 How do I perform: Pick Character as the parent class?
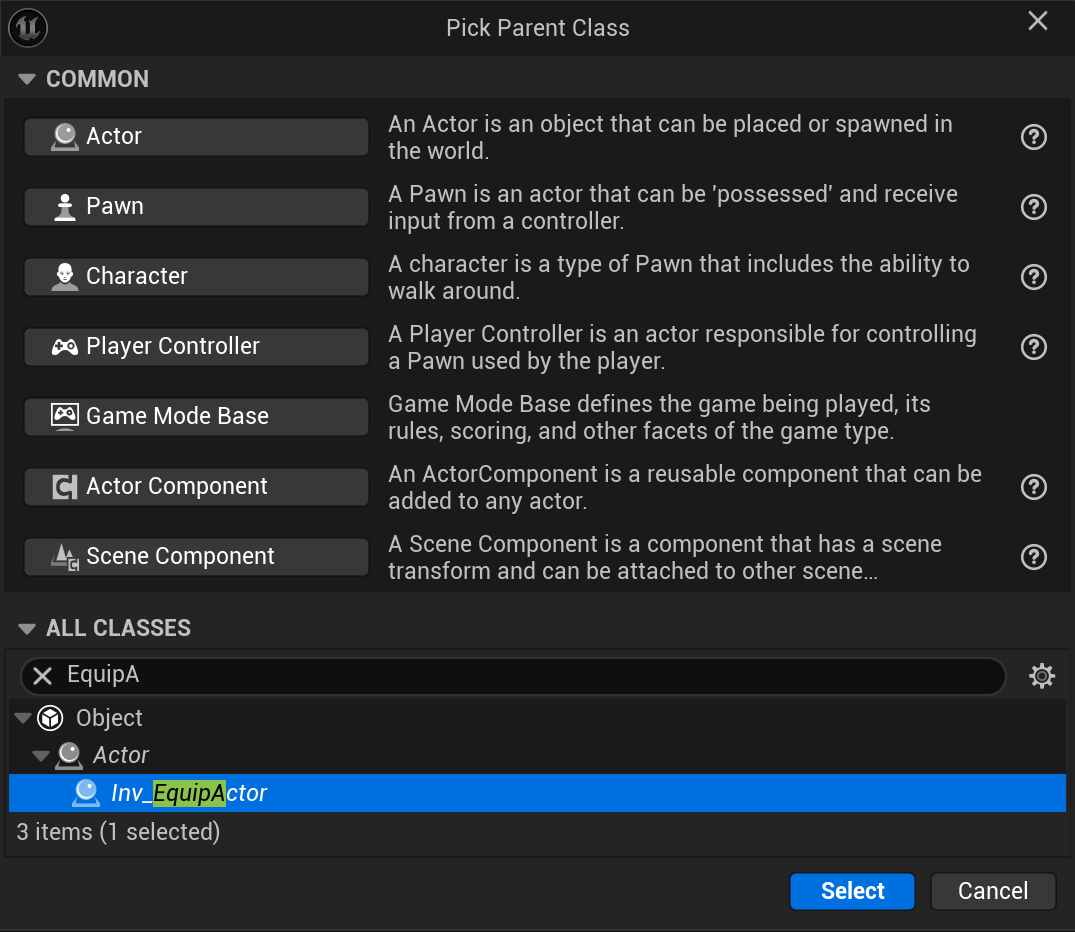tap(196, 276)
